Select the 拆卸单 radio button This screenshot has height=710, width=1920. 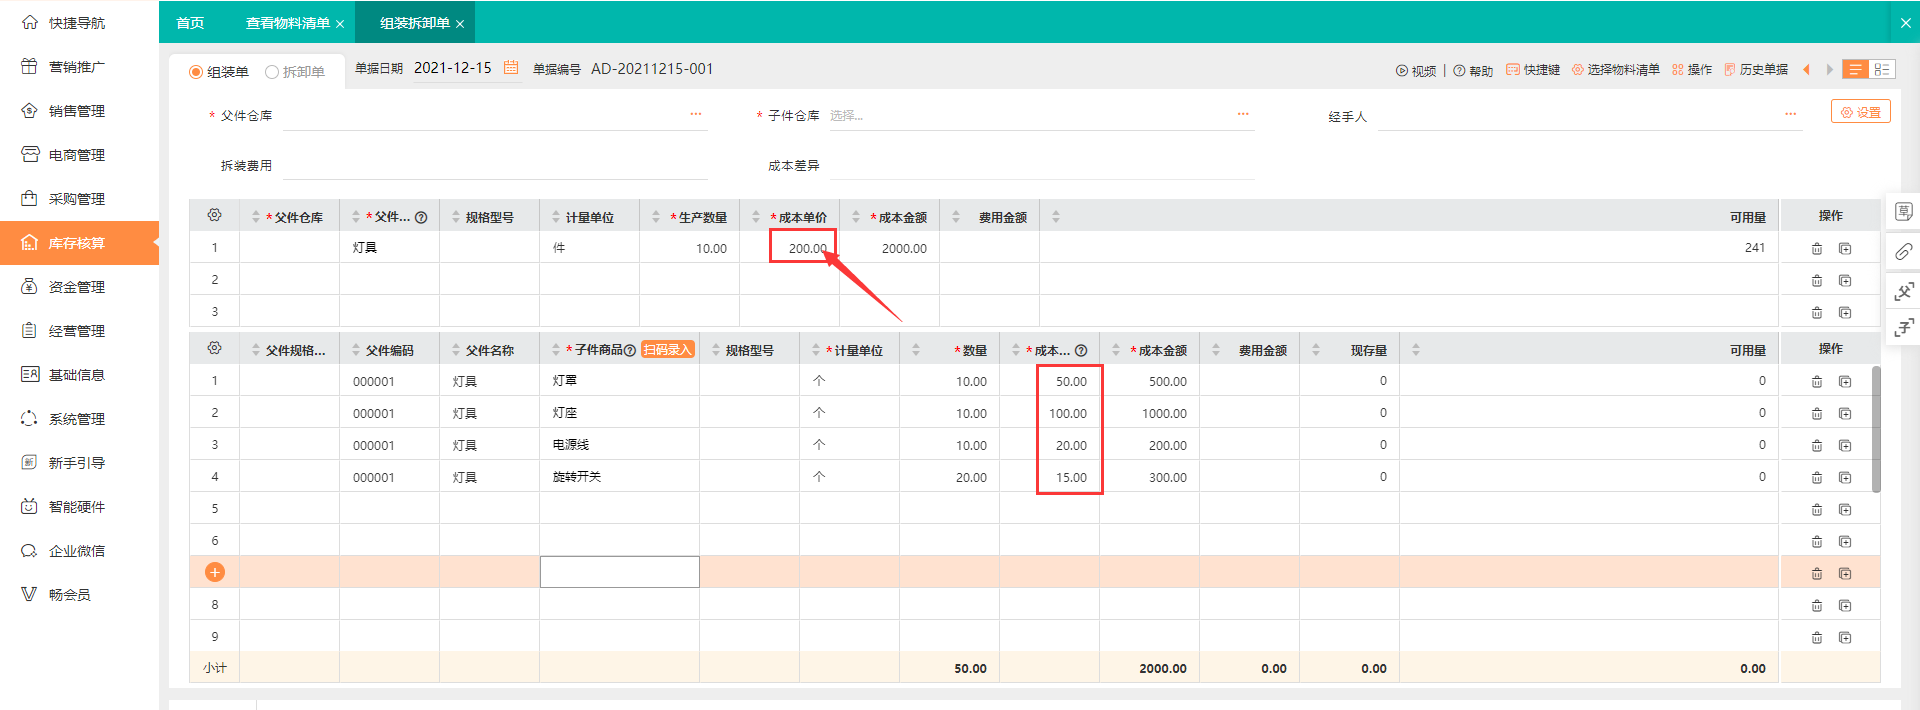point(272,72)
